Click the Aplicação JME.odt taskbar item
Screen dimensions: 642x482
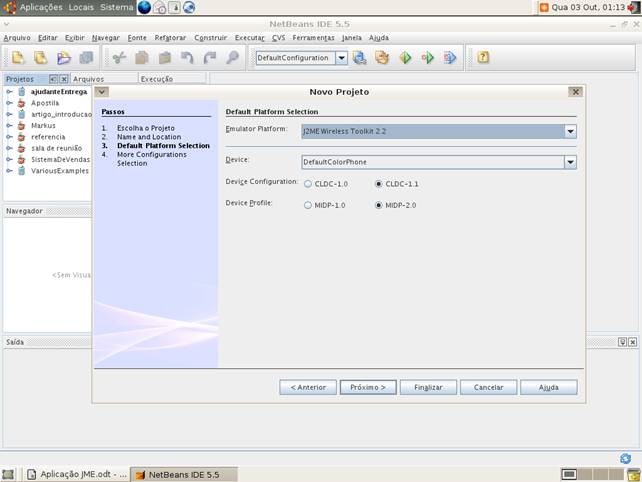pyautogui.click(x=76, y=474)
